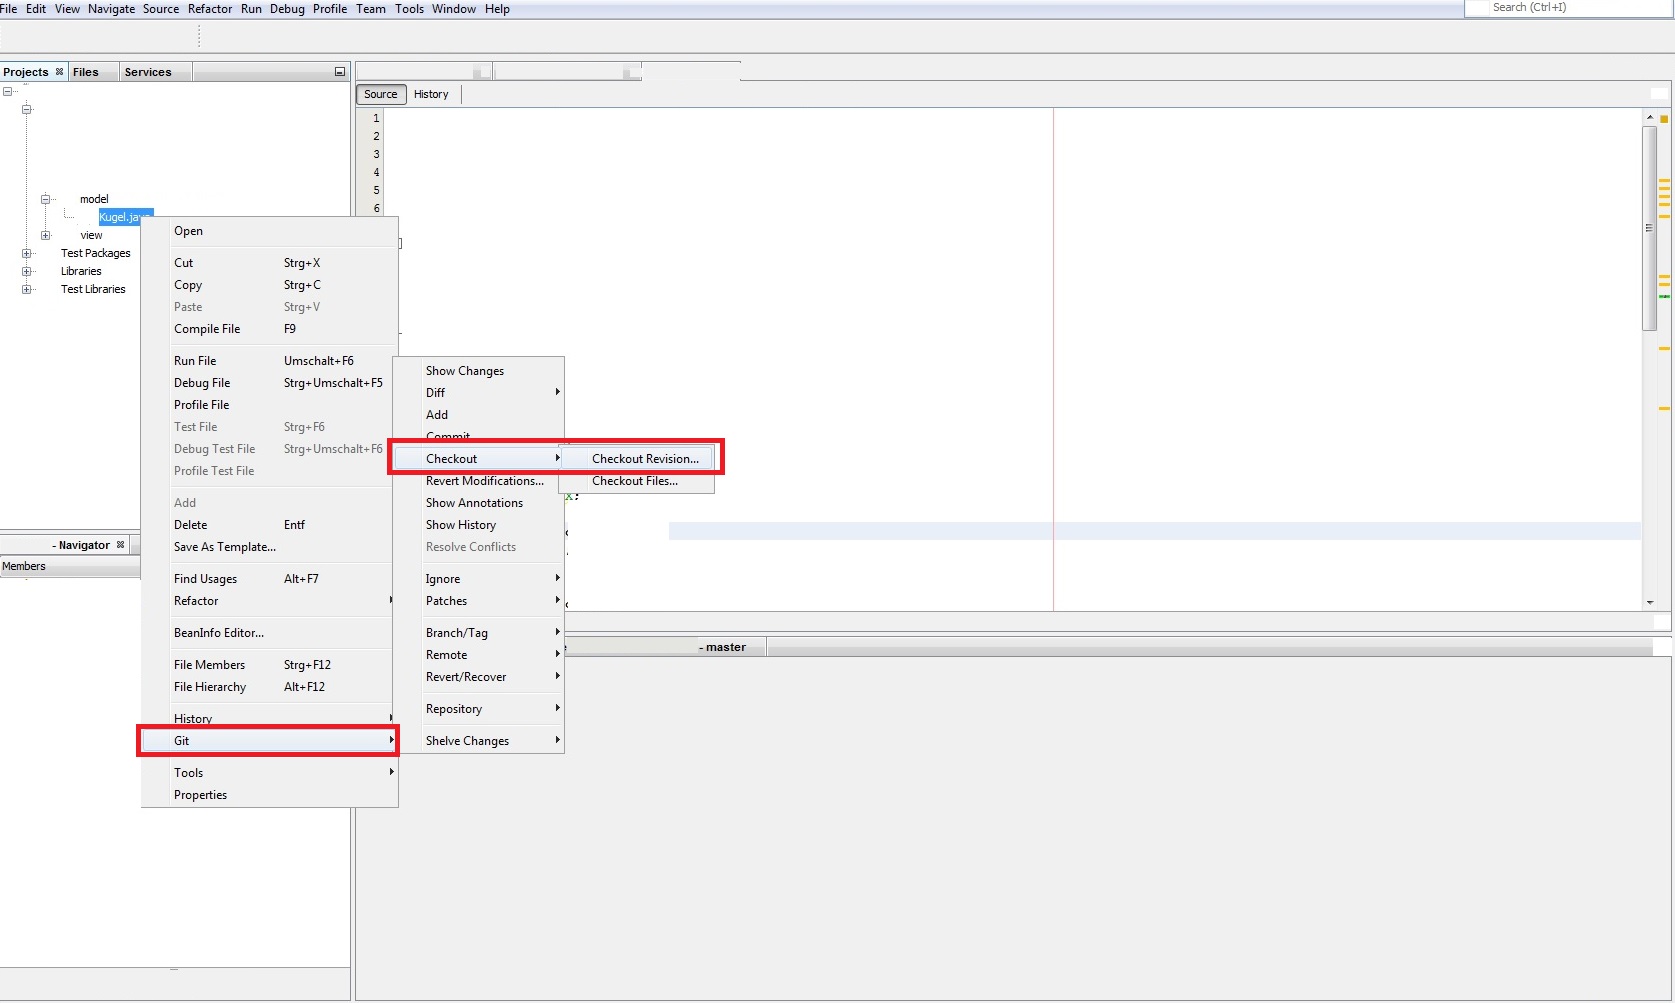Viewport: 1675px width, 1003px height.
Task: Open the Revert/Recover submenu
Action: 479,677
